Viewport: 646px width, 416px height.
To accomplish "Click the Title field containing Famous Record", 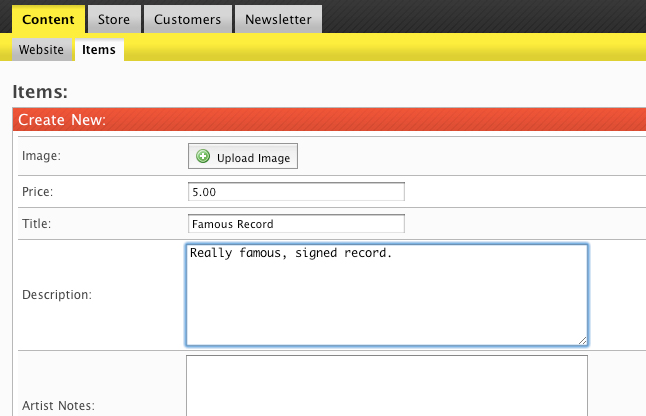I will [296, 224].
